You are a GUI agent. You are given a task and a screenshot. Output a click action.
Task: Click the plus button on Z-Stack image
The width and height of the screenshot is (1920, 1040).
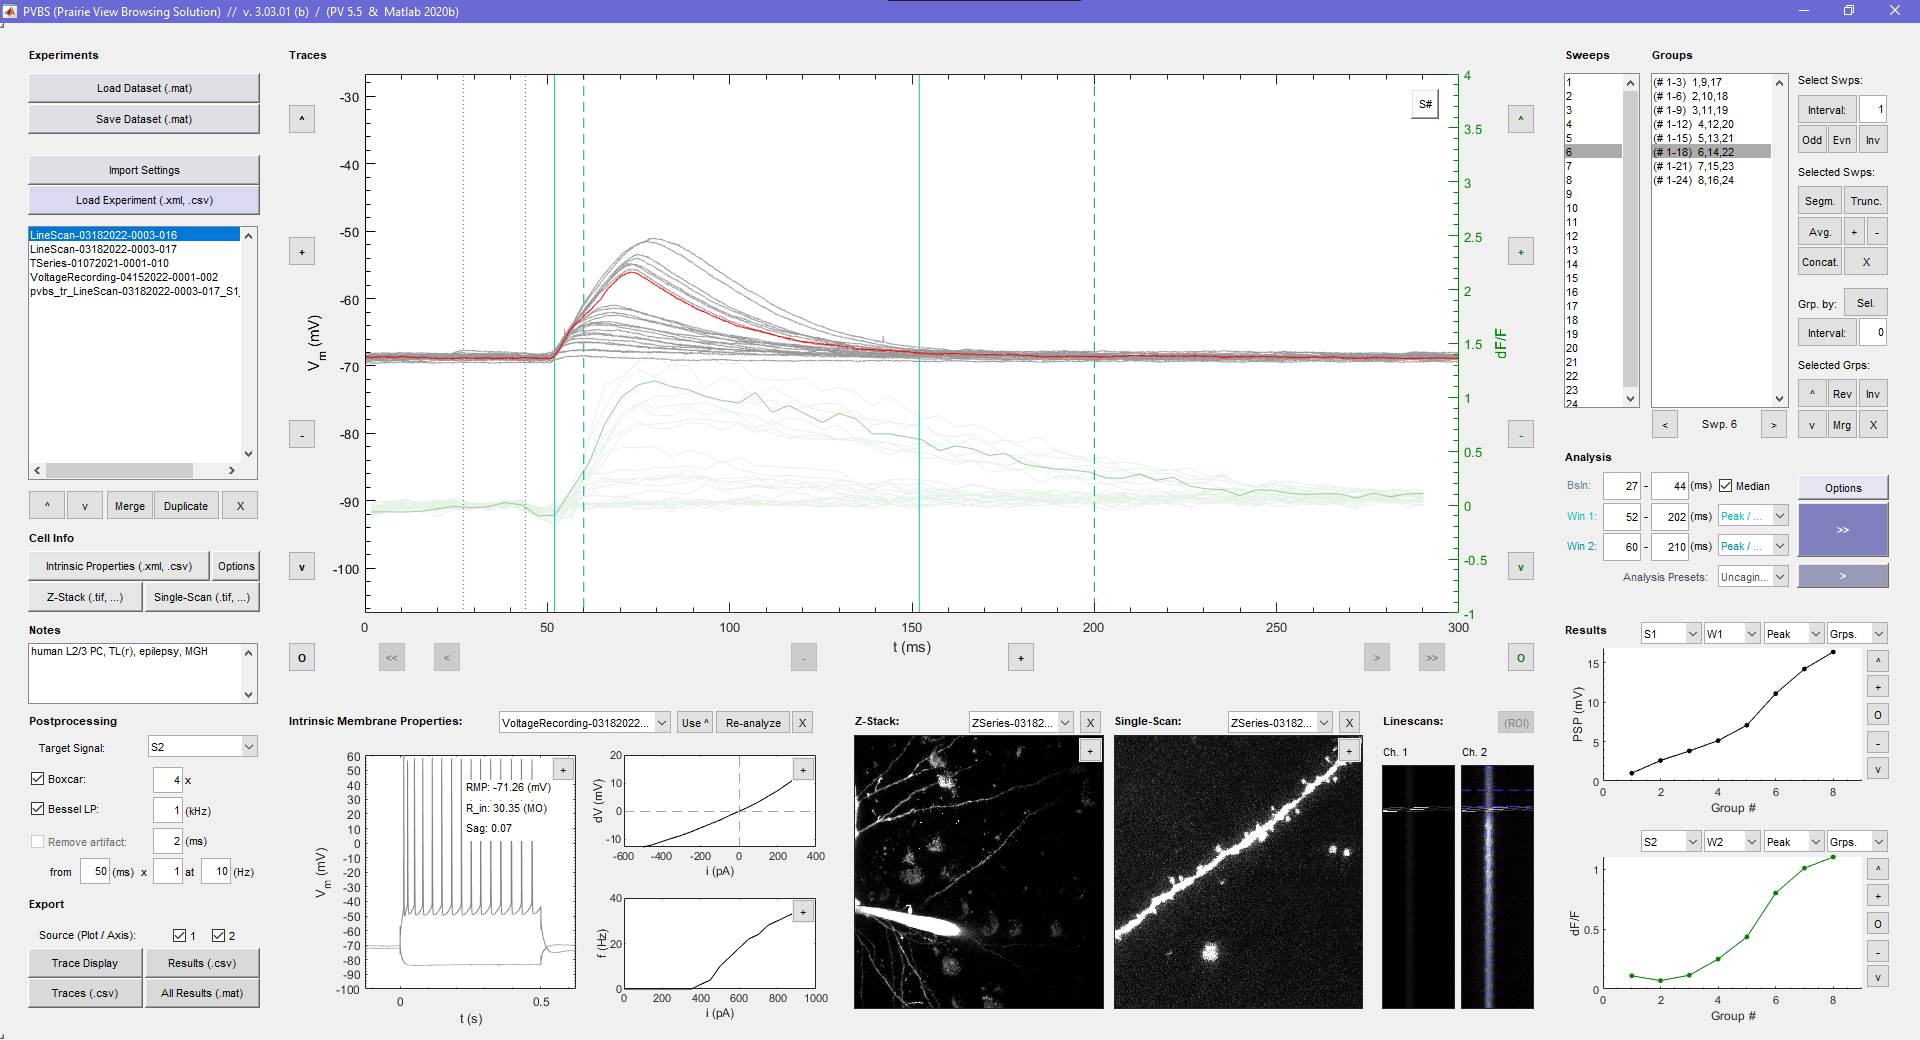tap(1090, 751)
